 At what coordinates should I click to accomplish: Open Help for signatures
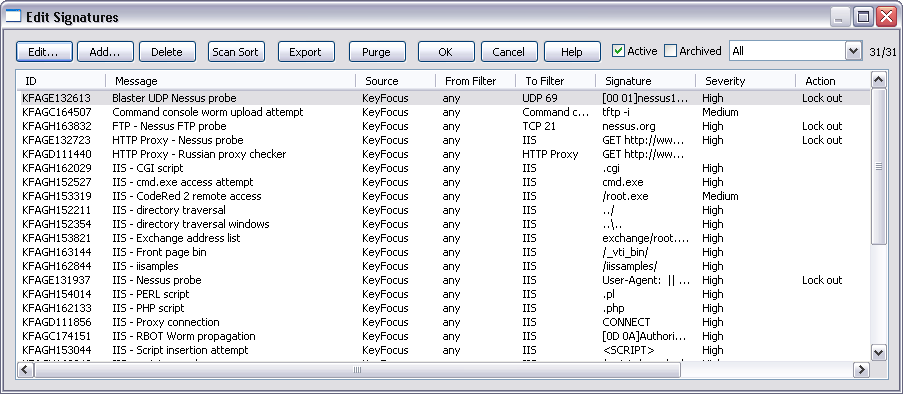tap(572, 52)
